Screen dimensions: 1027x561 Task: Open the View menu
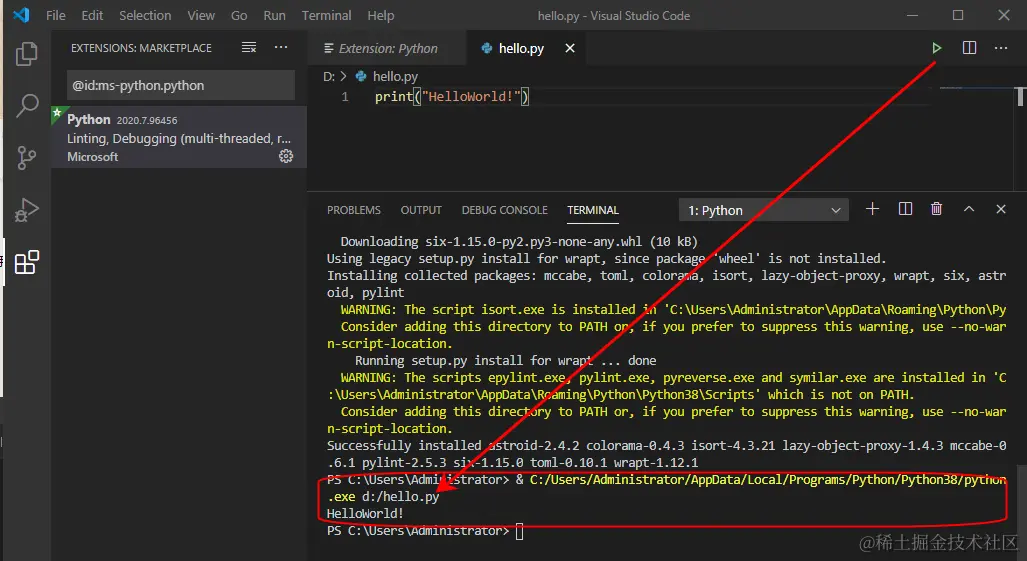tap(201, 15)
